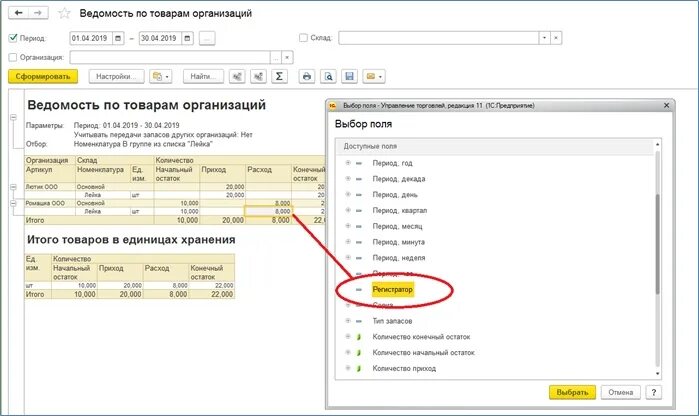Open send by email envelope dropdown
The height and width of the screenshot is (416, 699).
pos(374,77)
